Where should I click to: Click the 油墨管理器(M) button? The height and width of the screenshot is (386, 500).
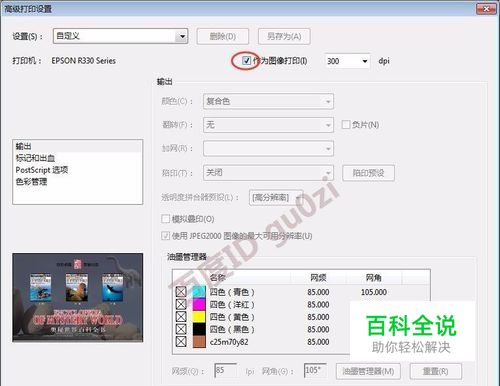(x=368, y=371)
